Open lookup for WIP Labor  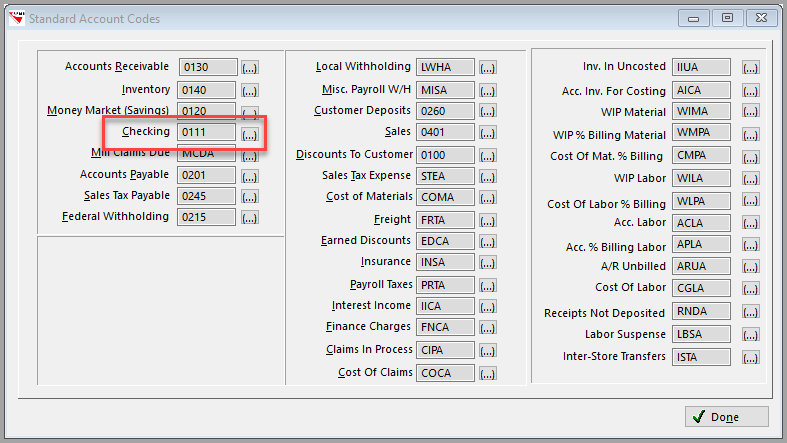pyautogui.click(x=750, y=179)
